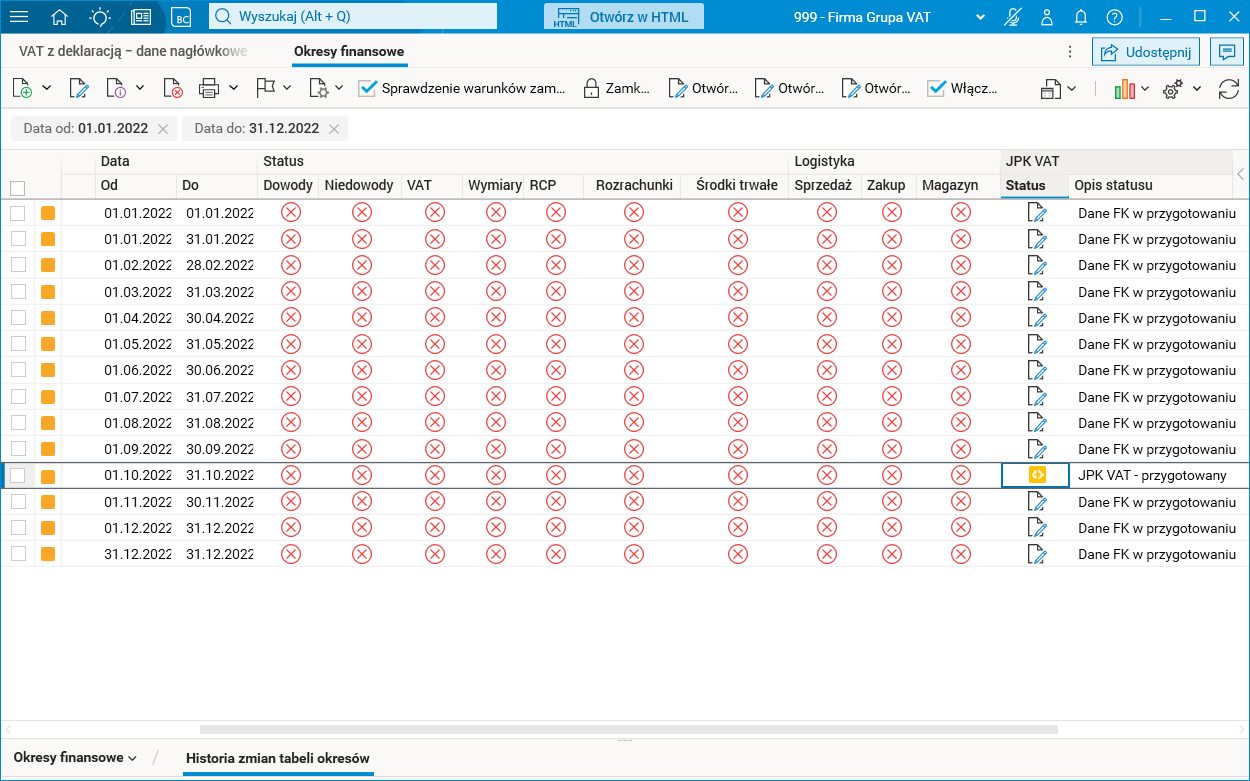The width and height of the screenshot is (1250, 781).
Task: Open the help question mark icon
Action: (x=1114, y=17)
